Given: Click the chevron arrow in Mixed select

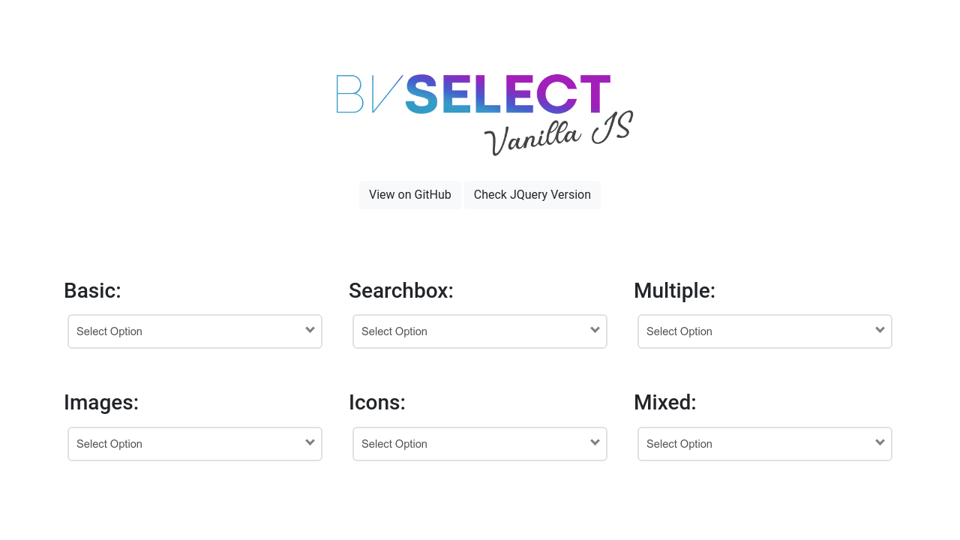Looking at the screenshot, I should click(x=880, y=442).
